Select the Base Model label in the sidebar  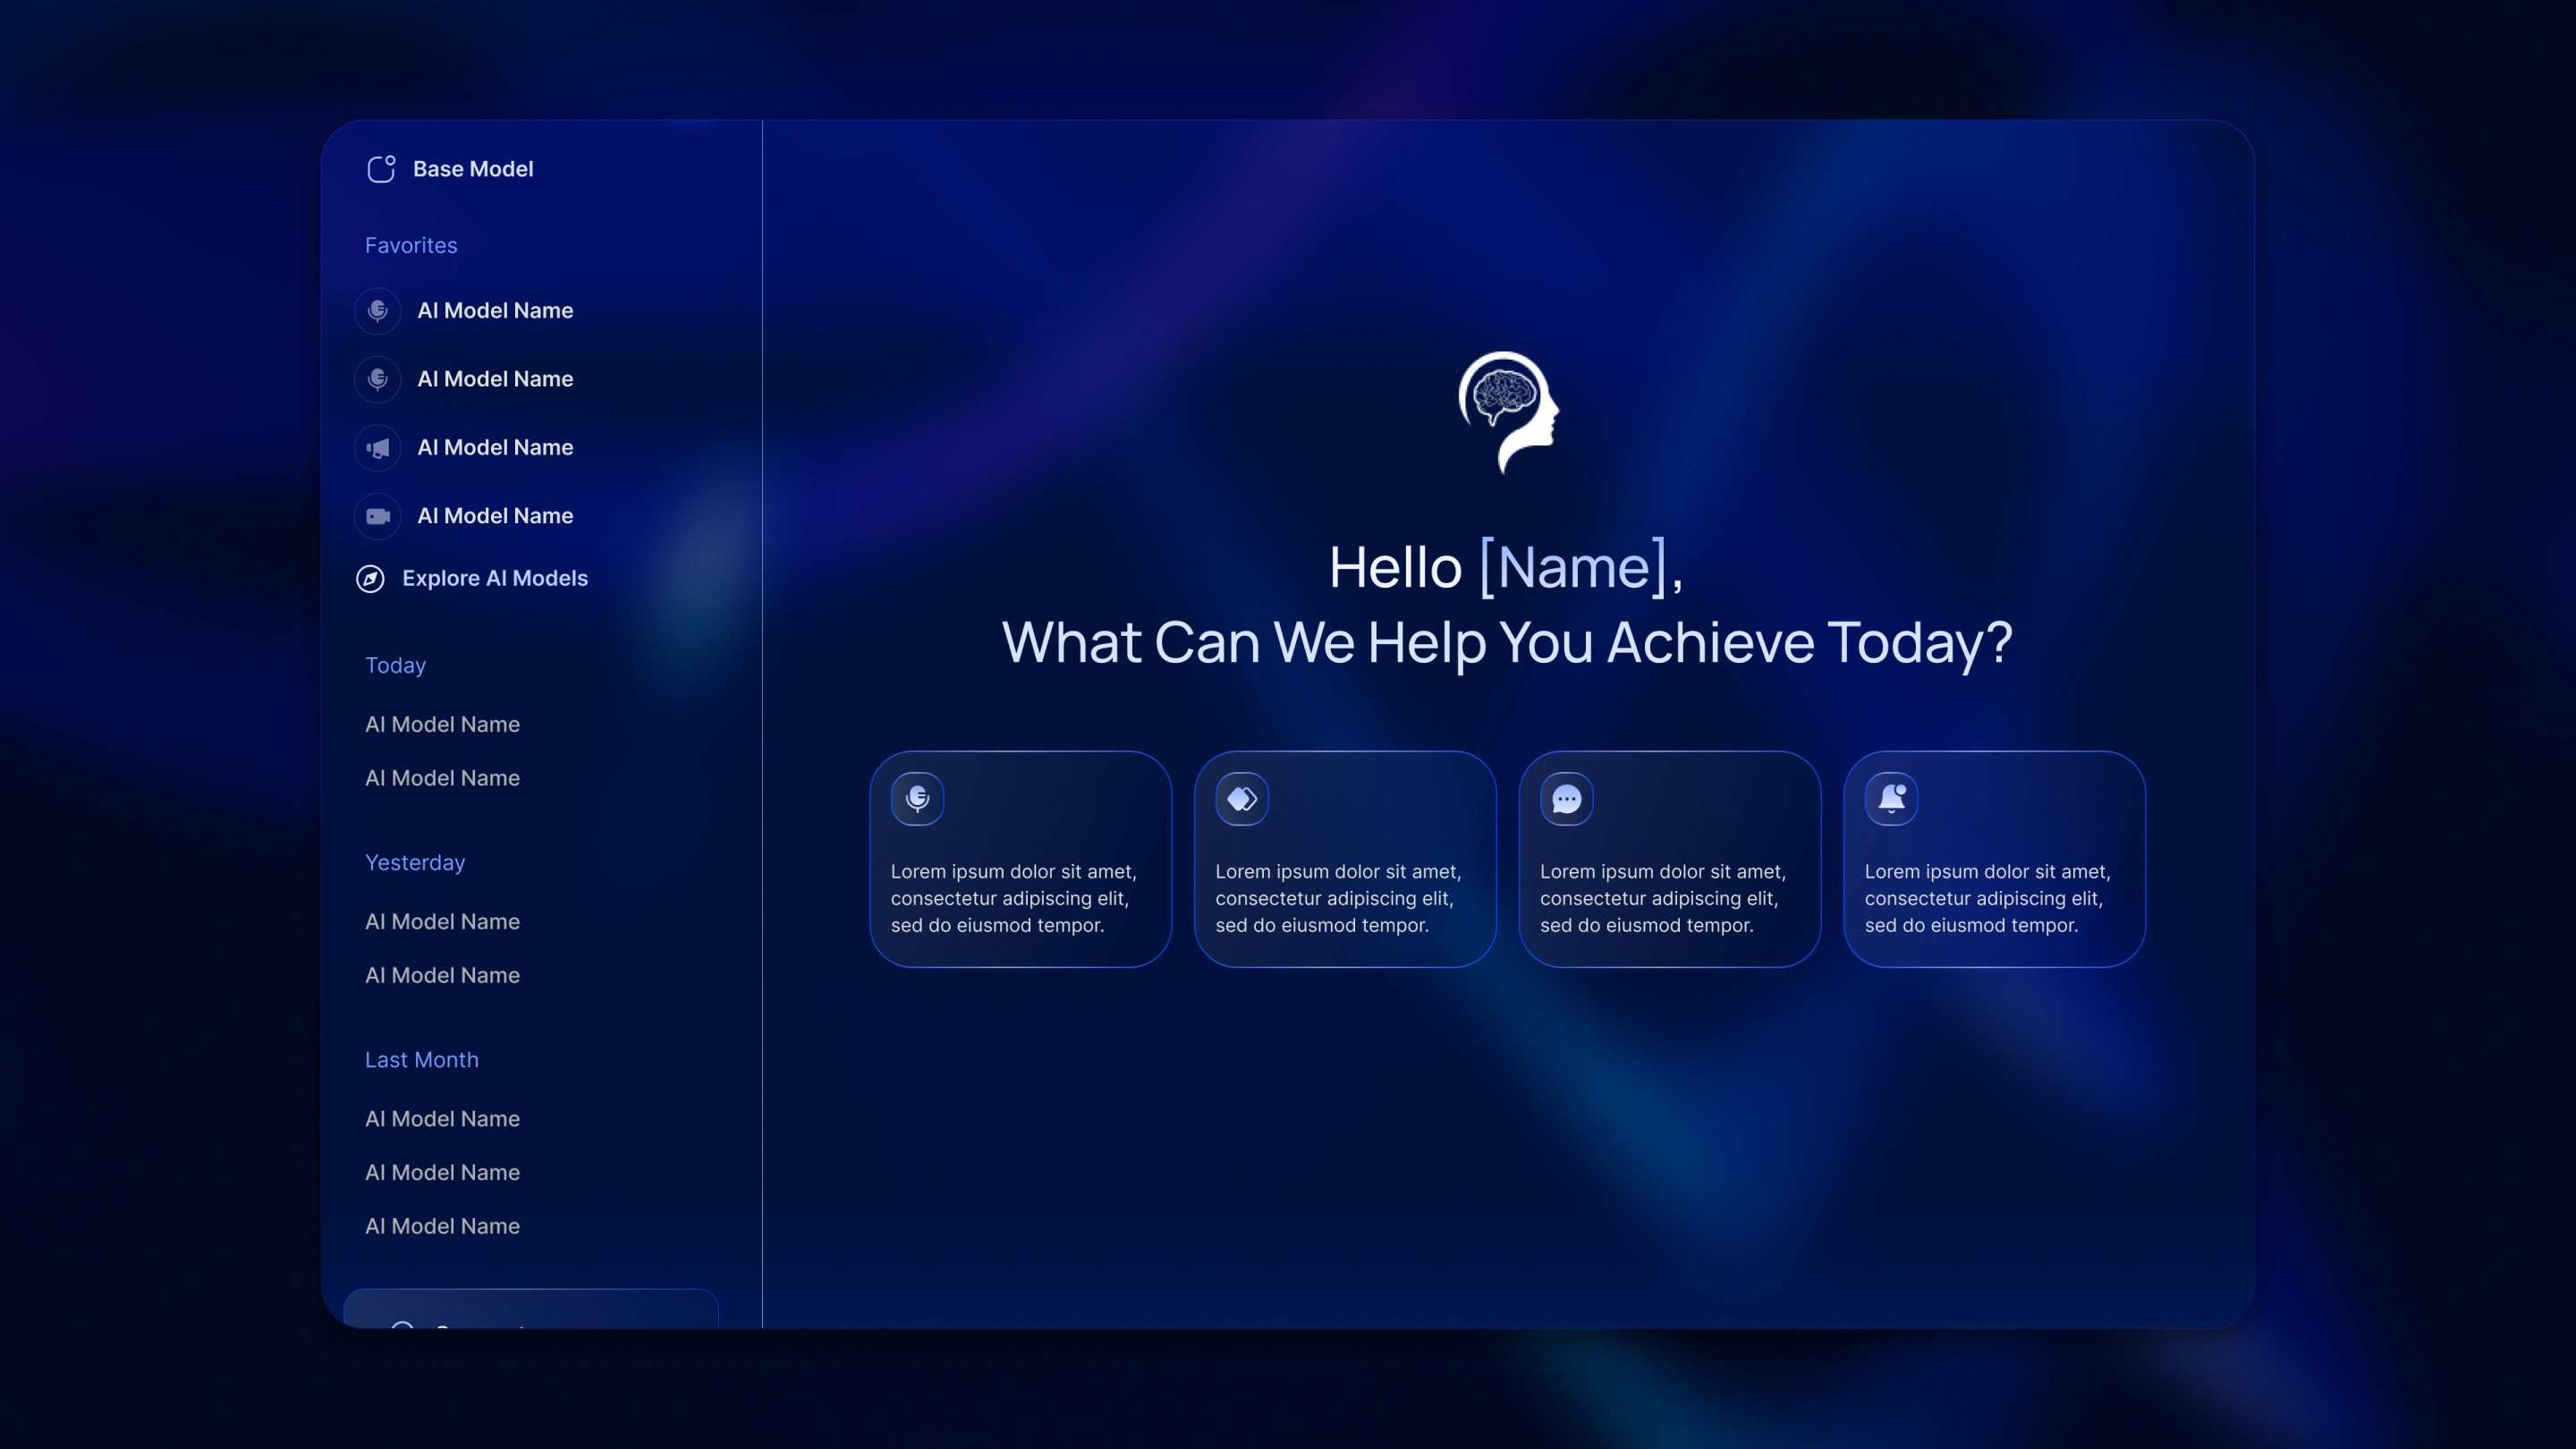[x=473, y=169]
